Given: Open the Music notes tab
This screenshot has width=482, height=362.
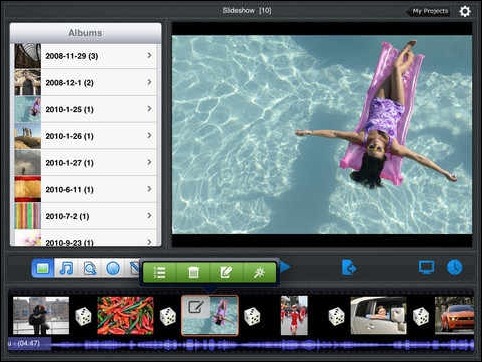Looking at the screenshot, I should pos(66,268).
